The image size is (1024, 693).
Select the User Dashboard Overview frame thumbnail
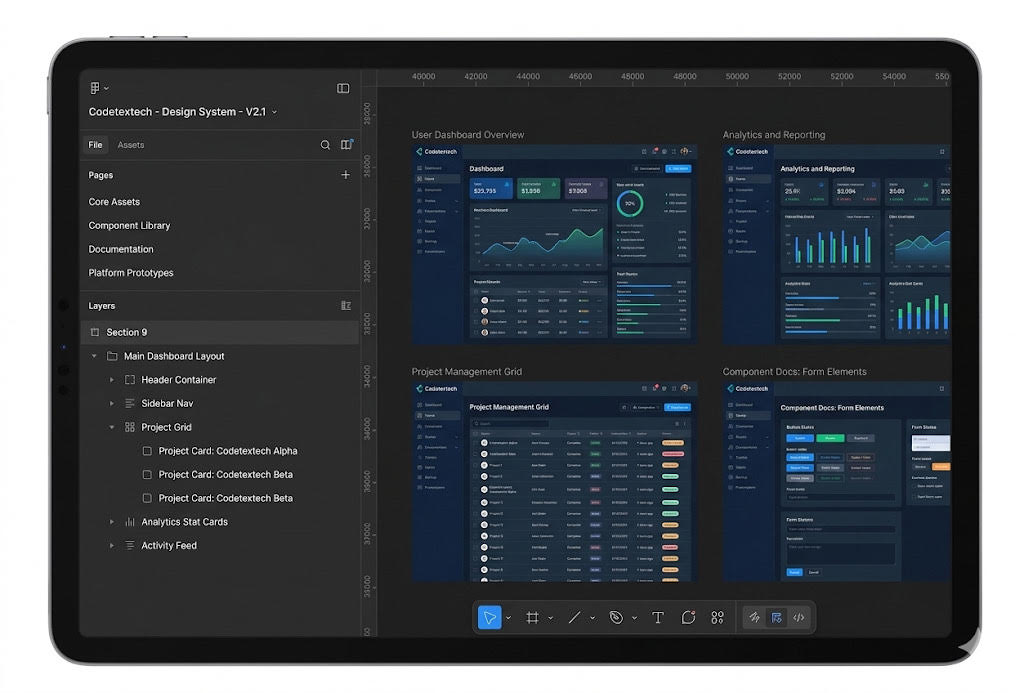click(x=554, y=244)
